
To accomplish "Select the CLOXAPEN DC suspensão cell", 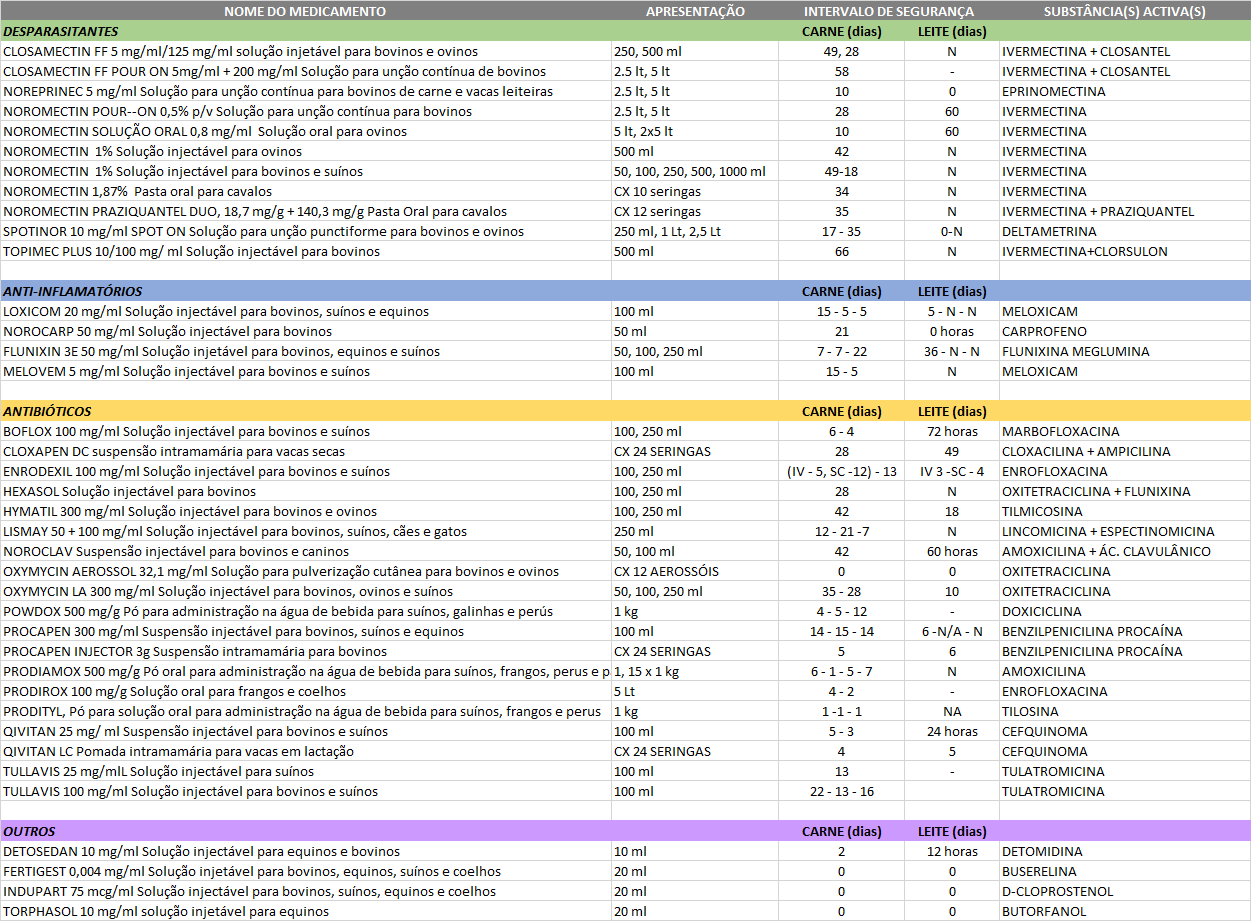I will 305,451.
